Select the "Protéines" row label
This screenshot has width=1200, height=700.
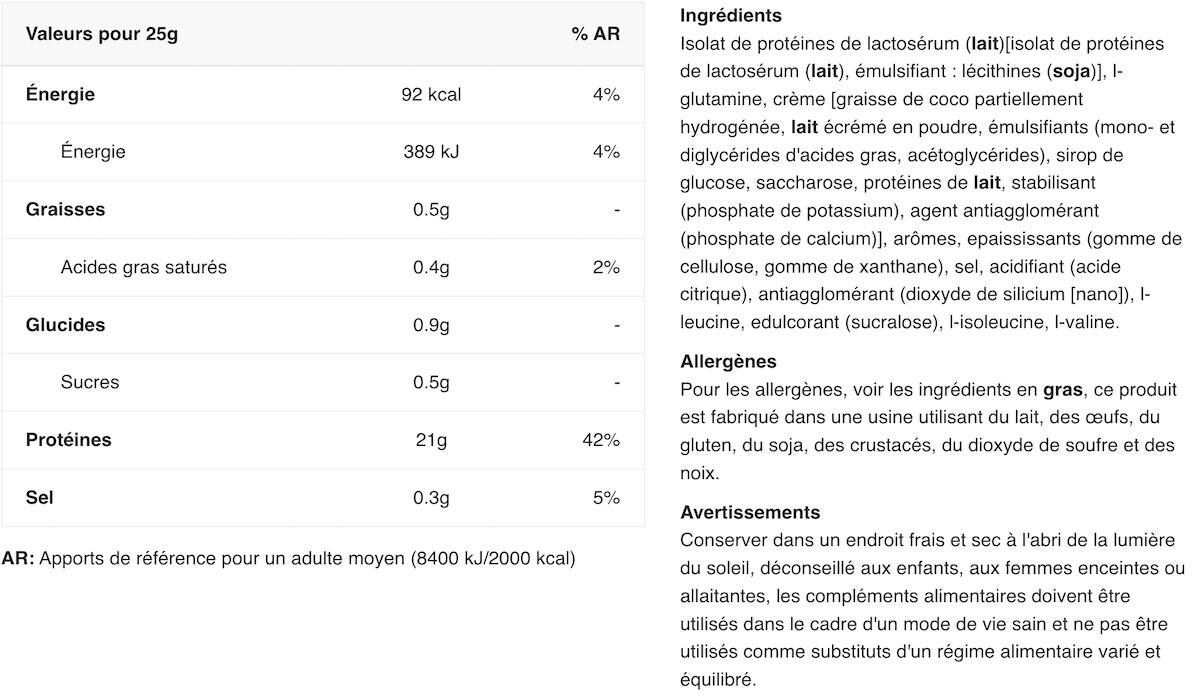pyautogui.click(x=68, y=440)
